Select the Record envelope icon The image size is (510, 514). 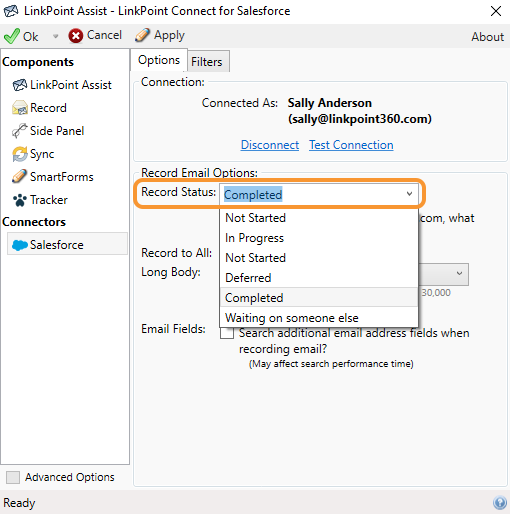point(20,108)
